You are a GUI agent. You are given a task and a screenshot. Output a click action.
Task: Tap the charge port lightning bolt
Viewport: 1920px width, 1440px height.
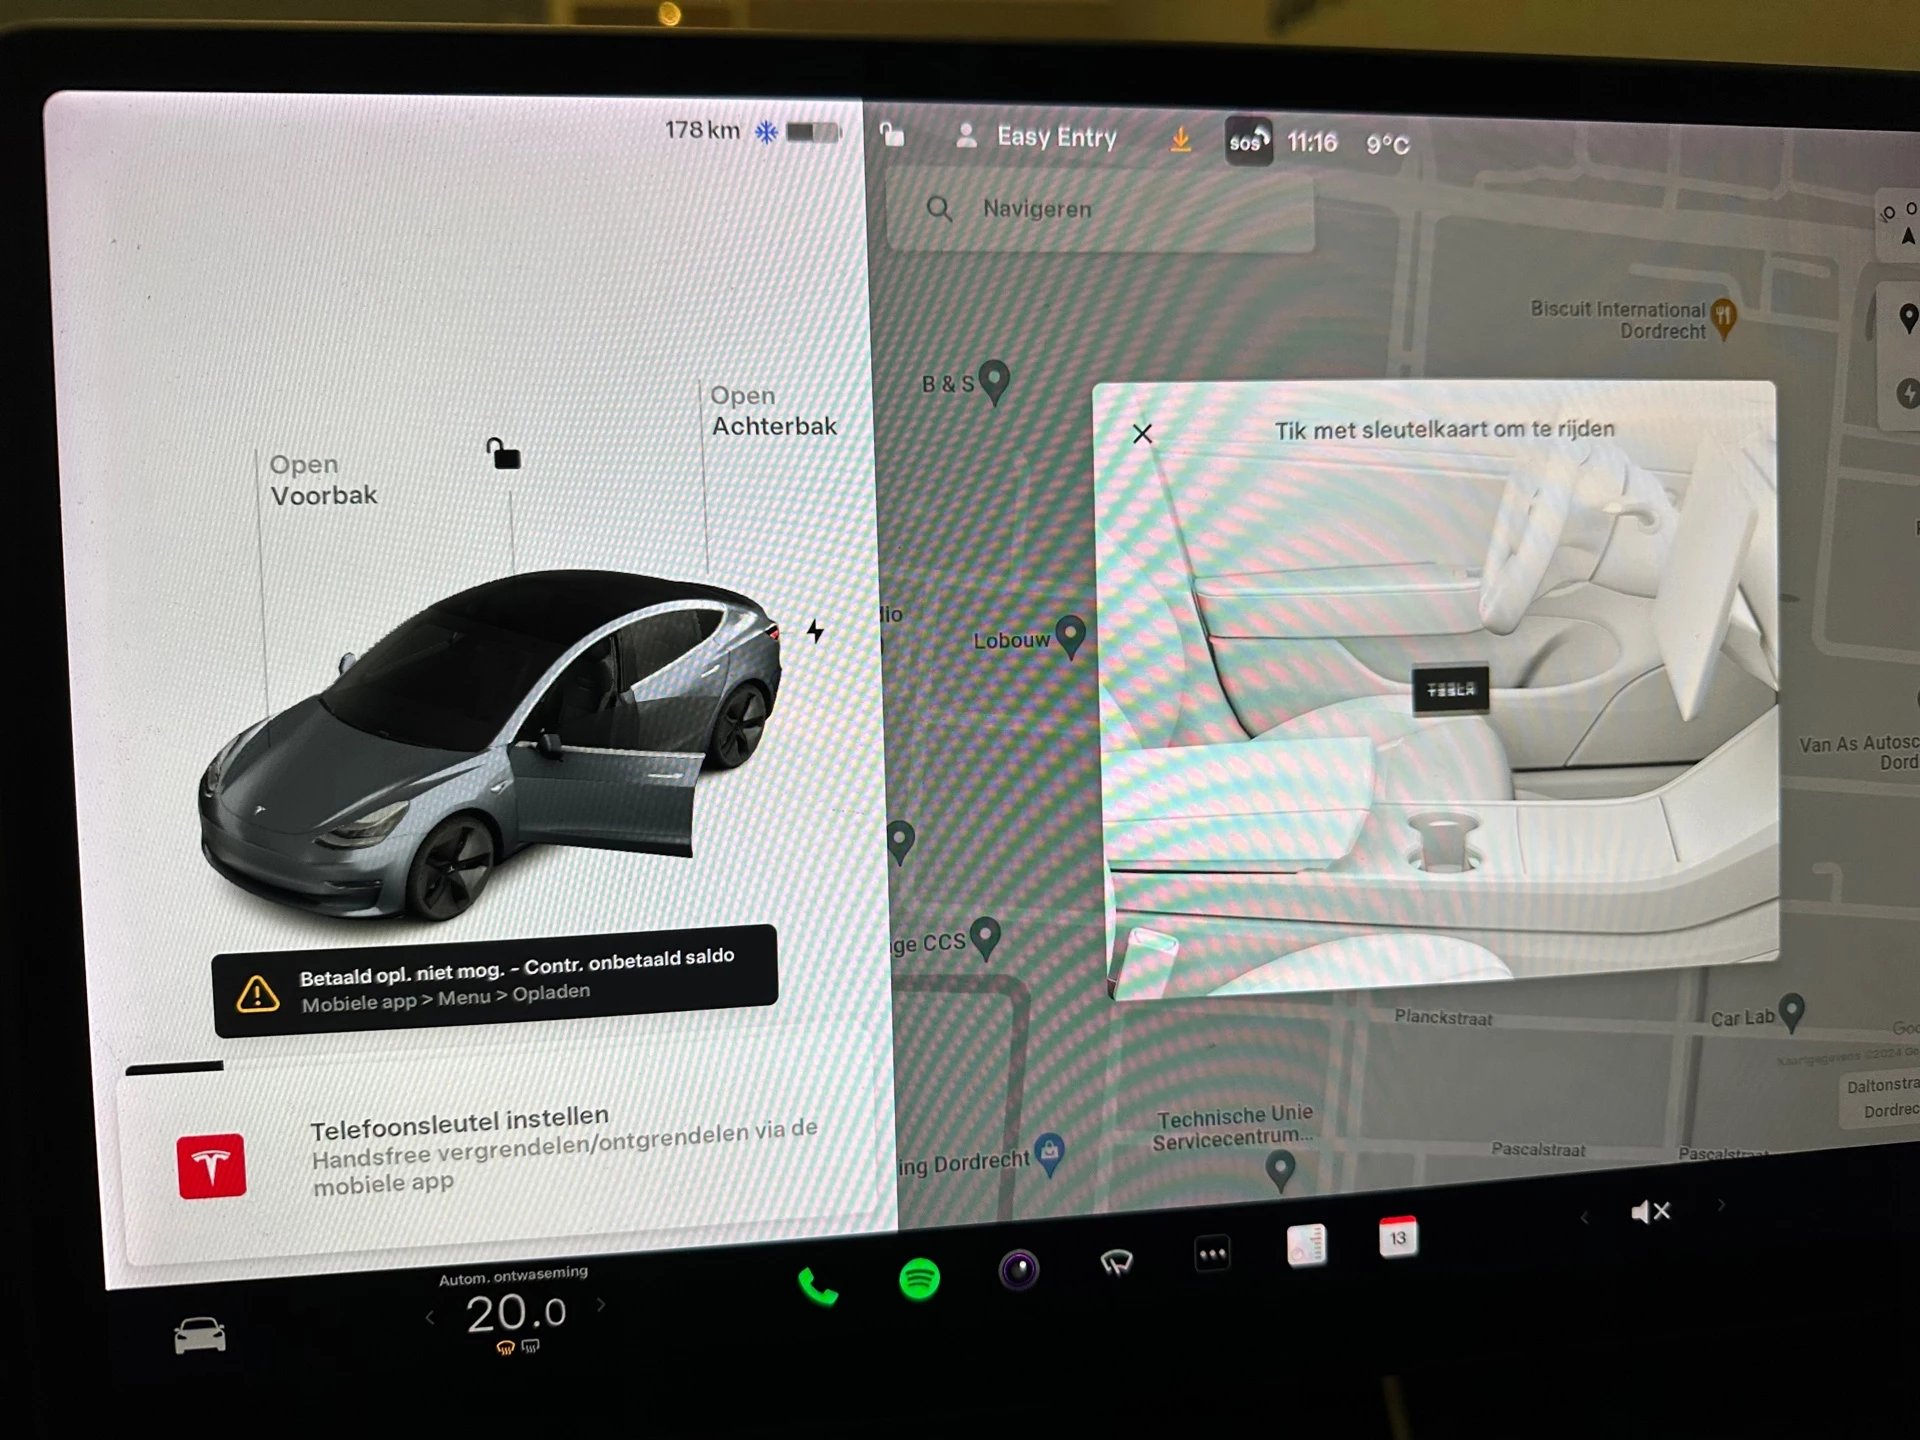(816, 631)
